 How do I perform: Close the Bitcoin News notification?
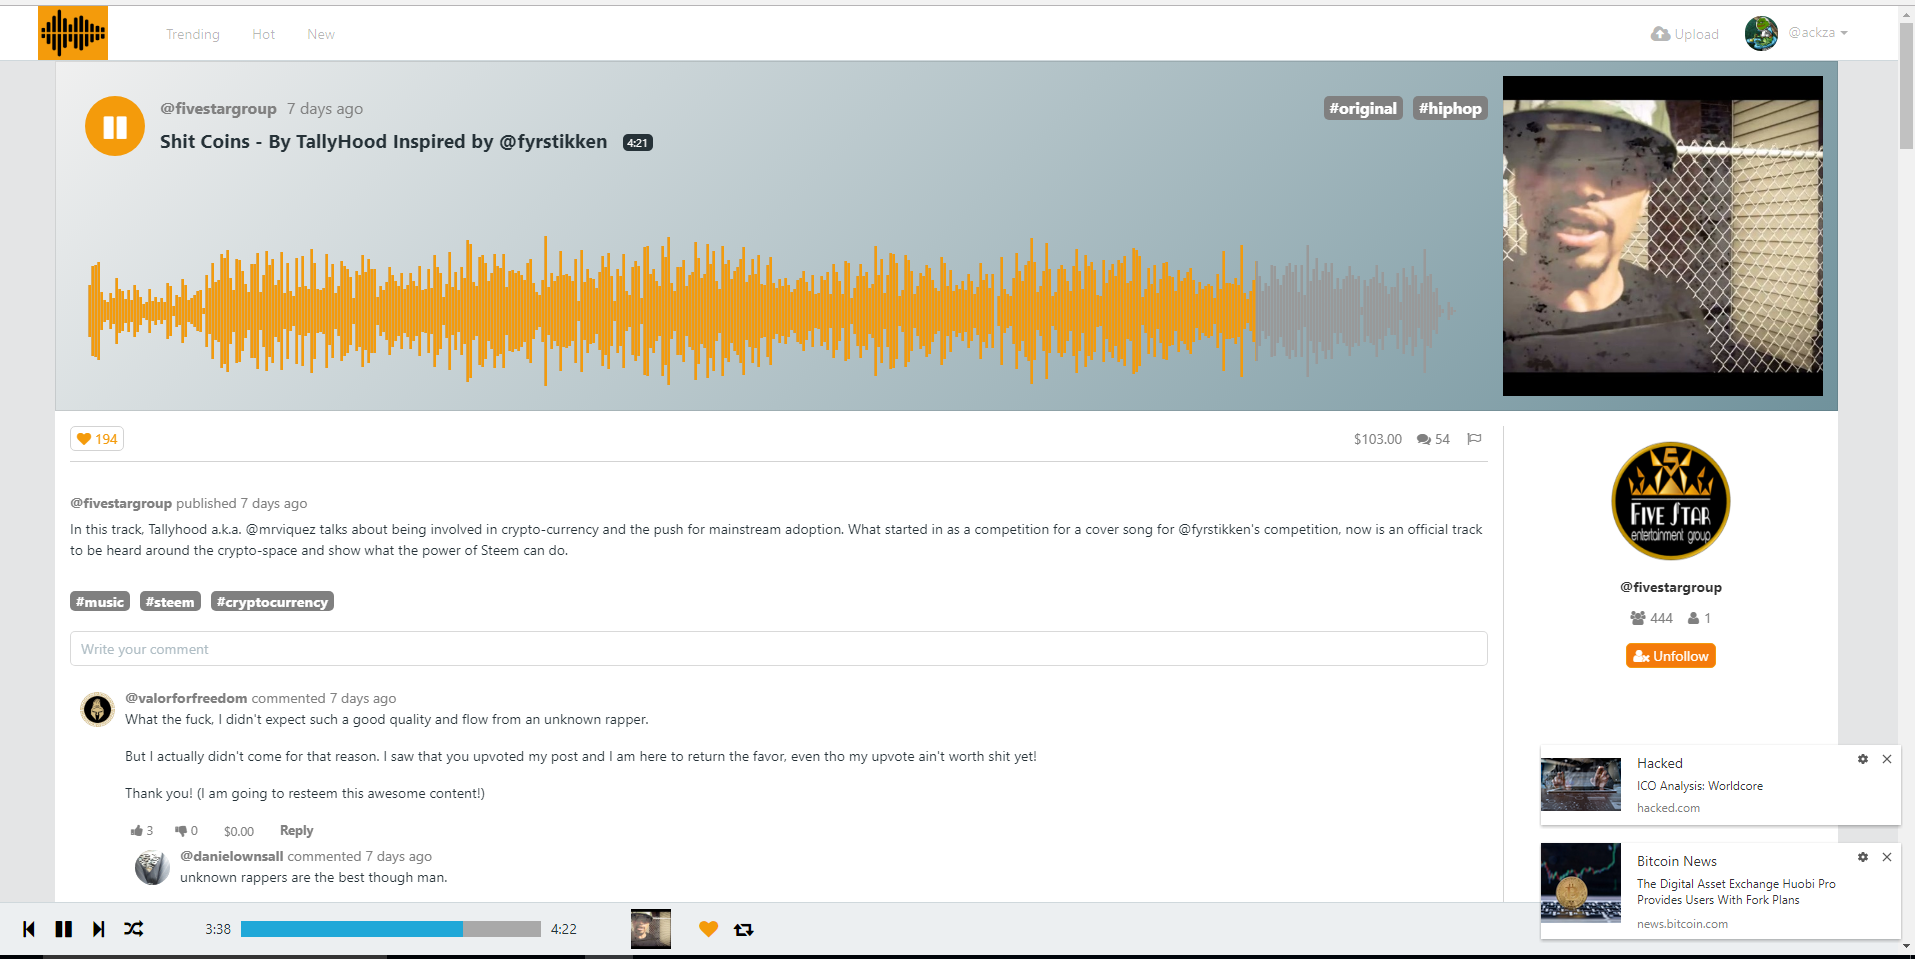(1887, 857)
